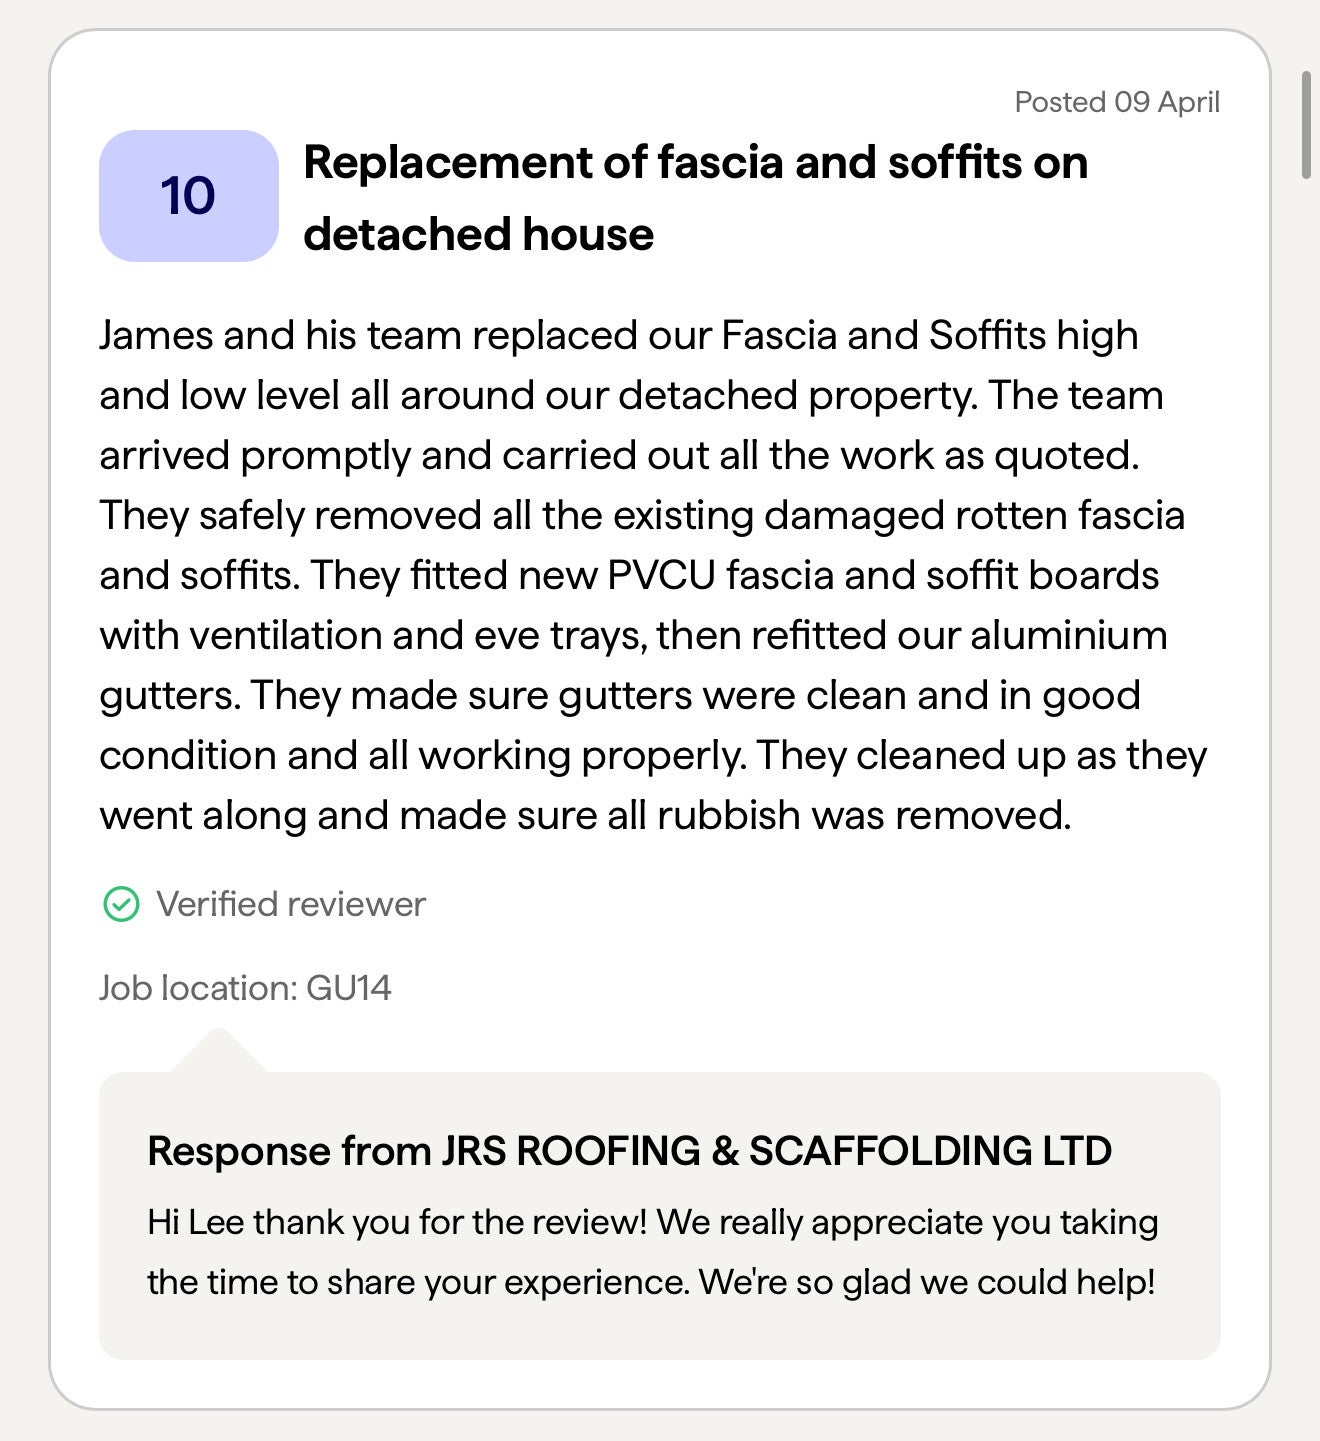Click the GU14 postcode
This screenshot has width=1320, height=1441.
(349, 988)
